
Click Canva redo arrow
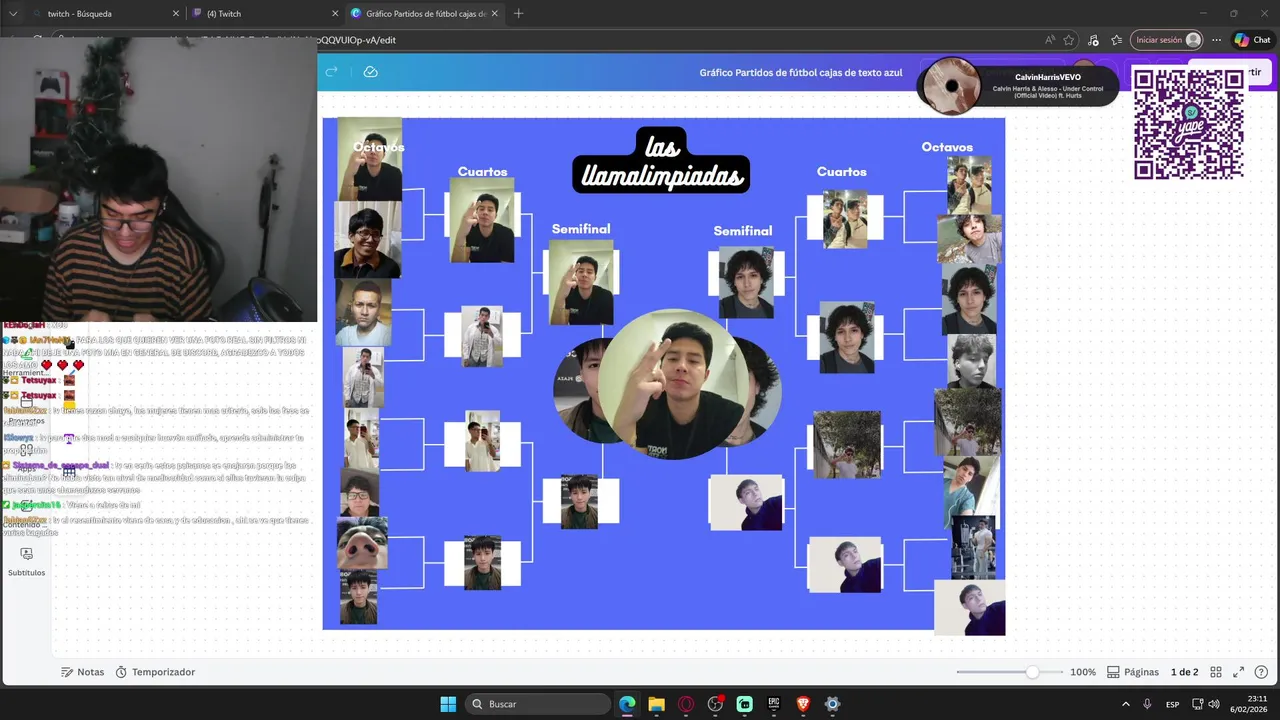(332, 72)
